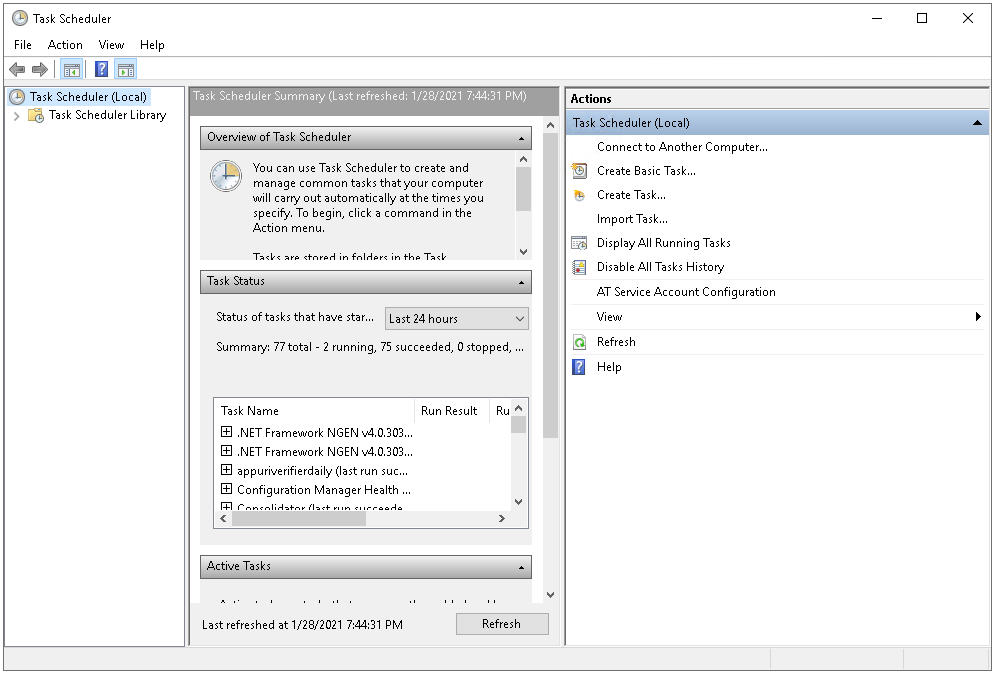Image resolution: width=994 pixels, height=676 pixels.
Task: Toggle the Show/Hide Action Pane toolbar icon
Action: pos(126,69)
